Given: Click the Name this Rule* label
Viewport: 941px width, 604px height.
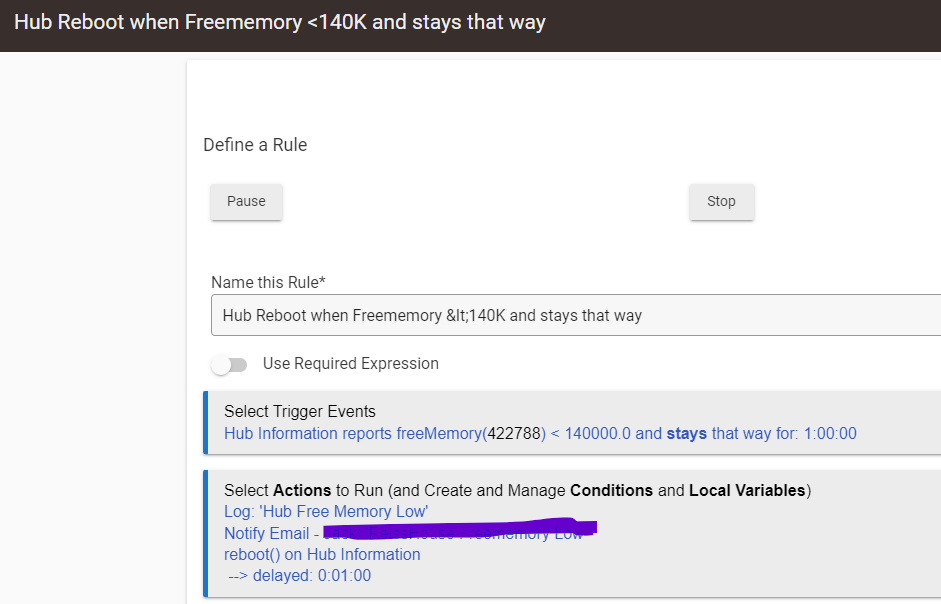Looking at the screenshot, I should click(268, 282).
